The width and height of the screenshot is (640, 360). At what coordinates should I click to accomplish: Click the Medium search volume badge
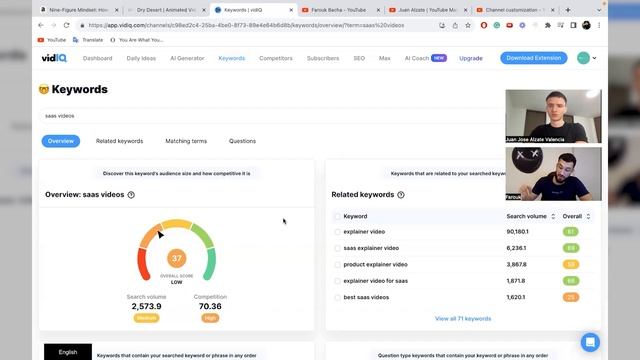(x=147, y=318)
